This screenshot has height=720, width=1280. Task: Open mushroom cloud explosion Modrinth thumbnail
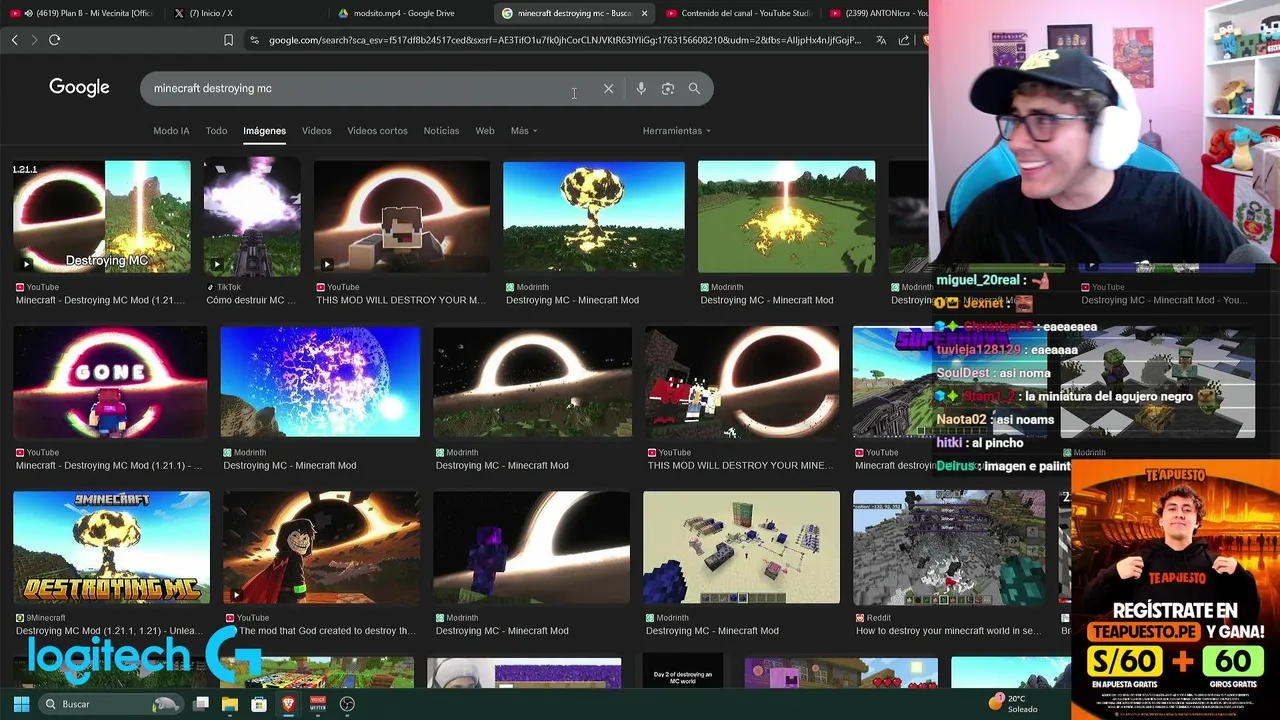tap(594, 217)
